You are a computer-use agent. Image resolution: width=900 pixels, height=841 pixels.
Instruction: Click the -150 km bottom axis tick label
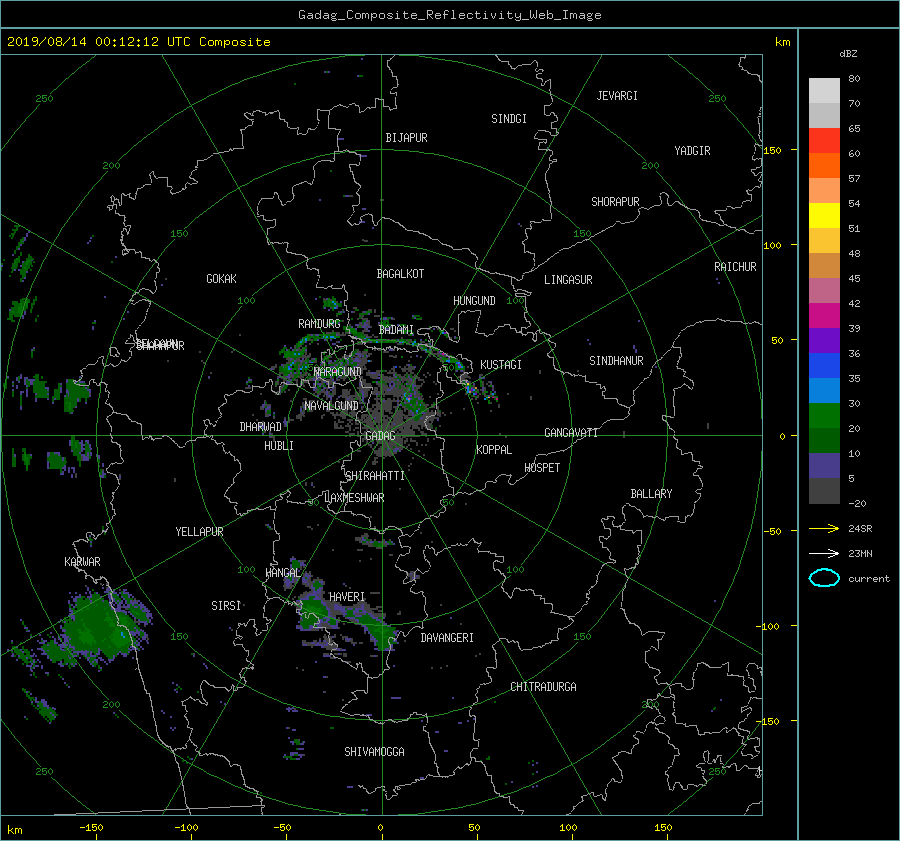pos(91,827)
